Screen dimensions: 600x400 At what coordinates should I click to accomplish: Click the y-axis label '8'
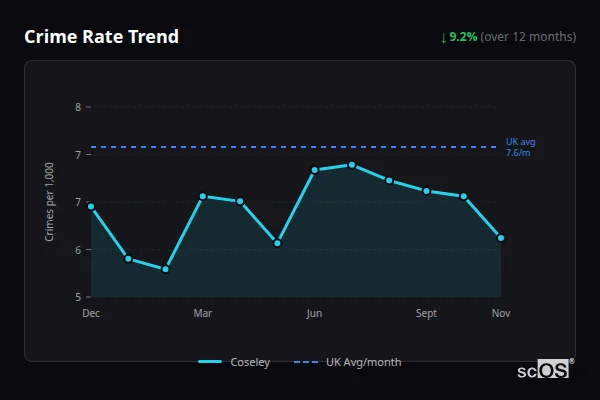pyautogui.click(x=78, y=107)
